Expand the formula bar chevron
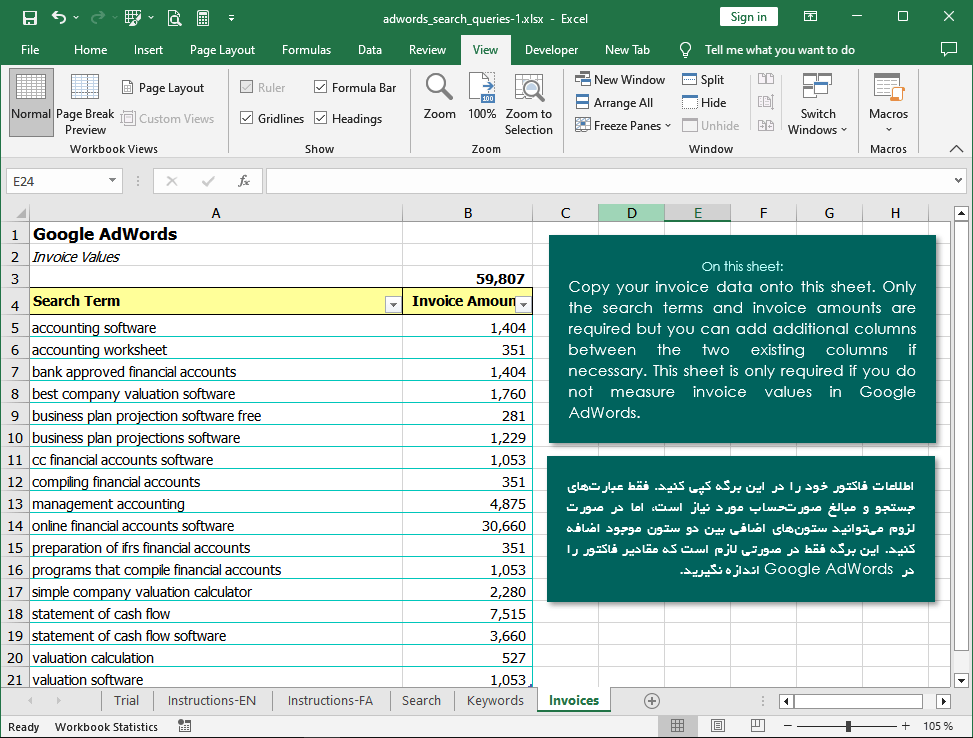This screenshot has height=738, width=973. 959,181
